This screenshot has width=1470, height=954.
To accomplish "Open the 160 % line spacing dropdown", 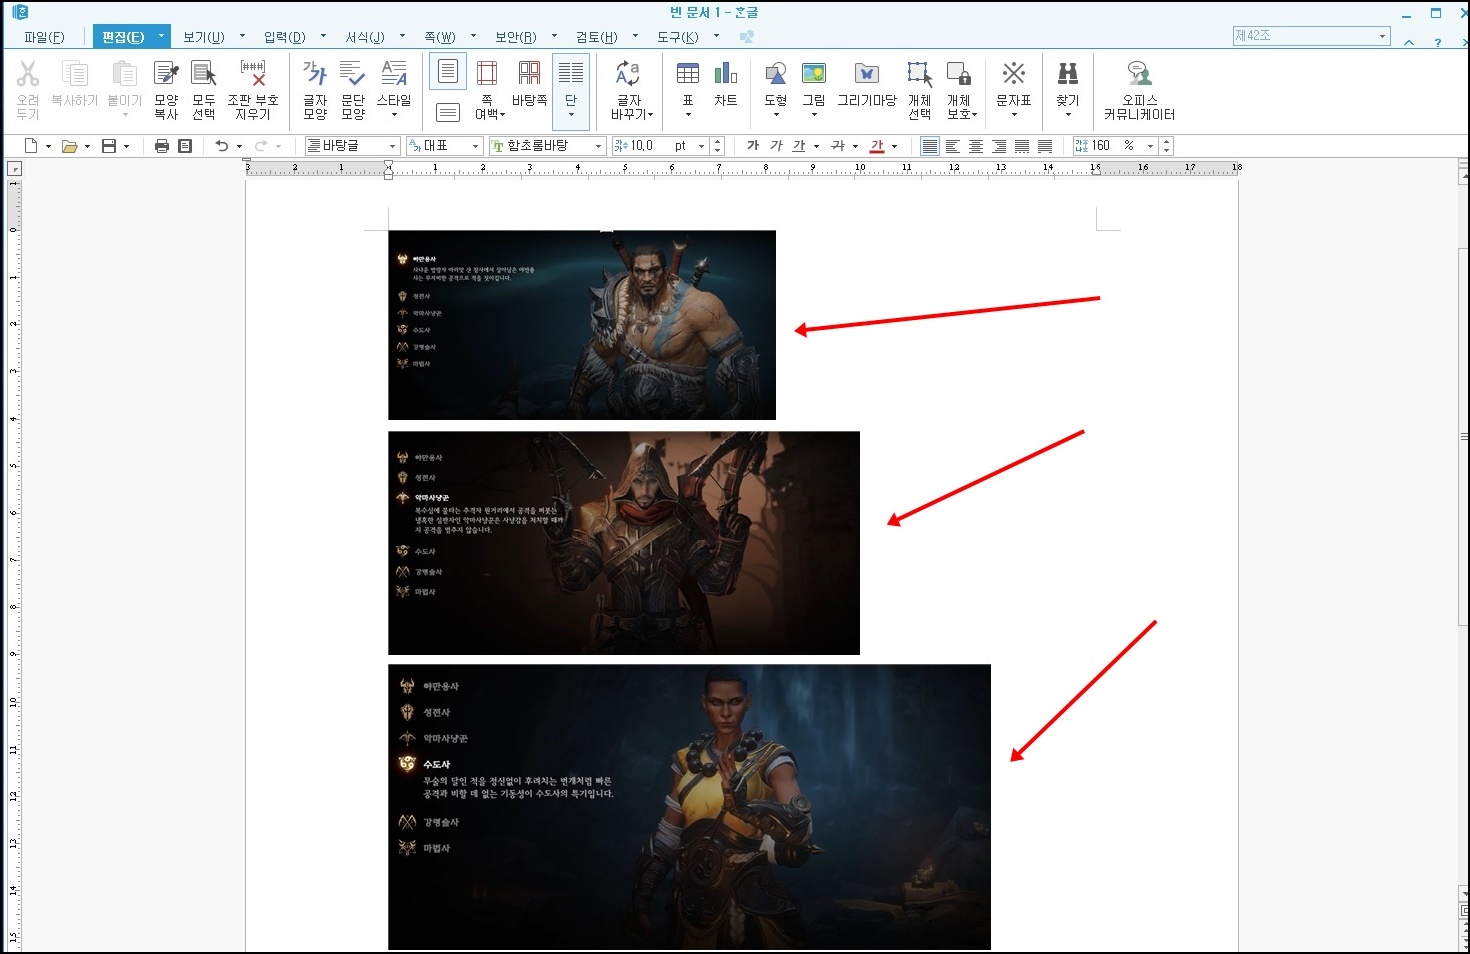I will (x=1150, y=146).
